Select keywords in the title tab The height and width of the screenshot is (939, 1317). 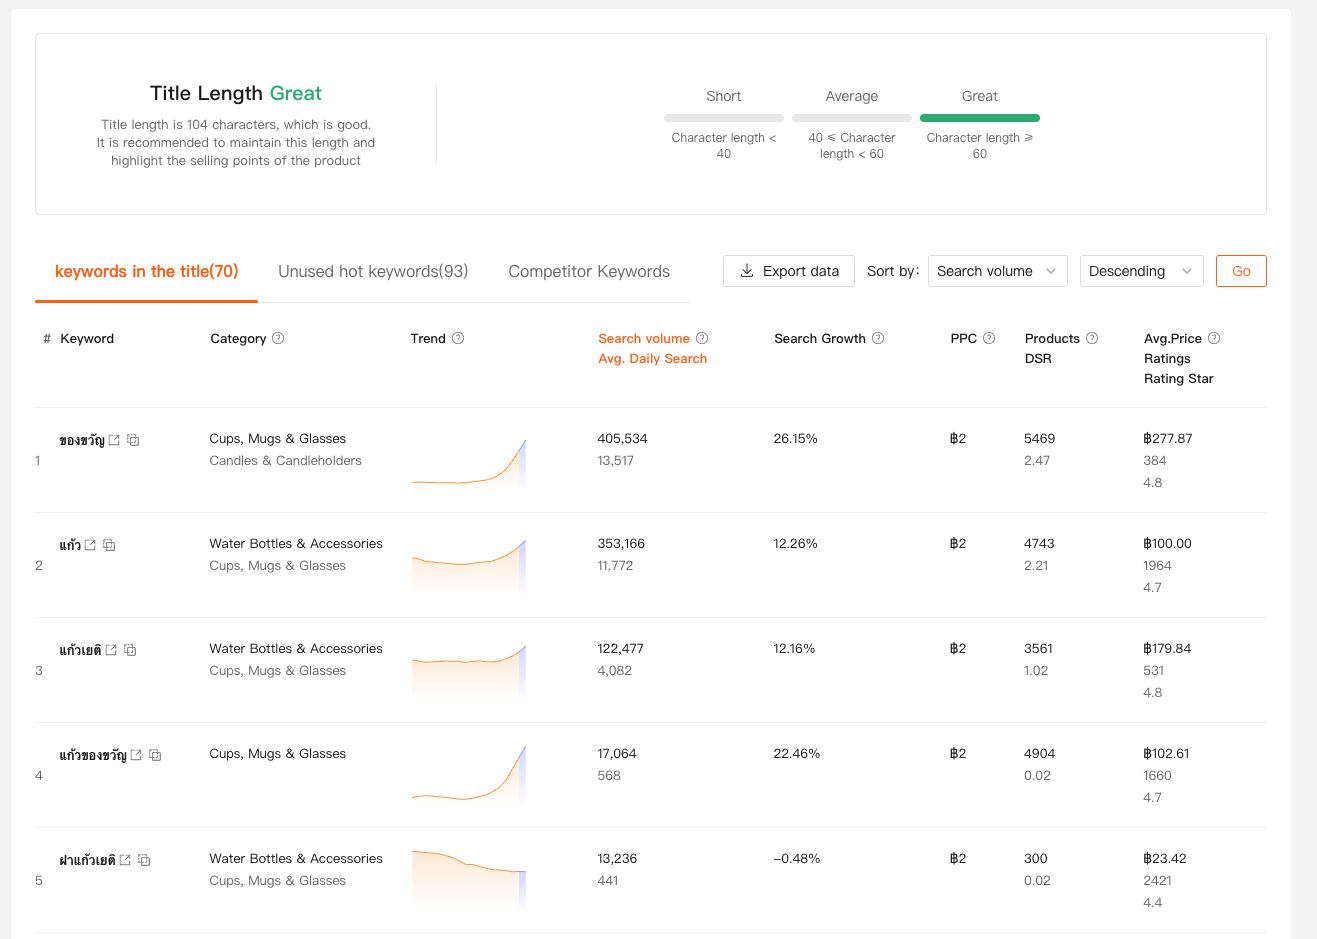pos(146,271)
